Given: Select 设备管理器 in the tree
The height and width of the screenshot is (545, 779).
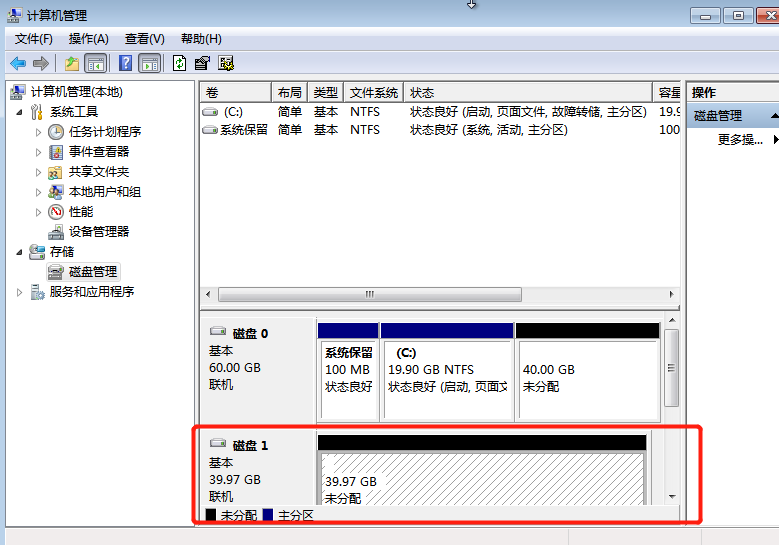Looking at the screenshot, I should coord(99,232).
